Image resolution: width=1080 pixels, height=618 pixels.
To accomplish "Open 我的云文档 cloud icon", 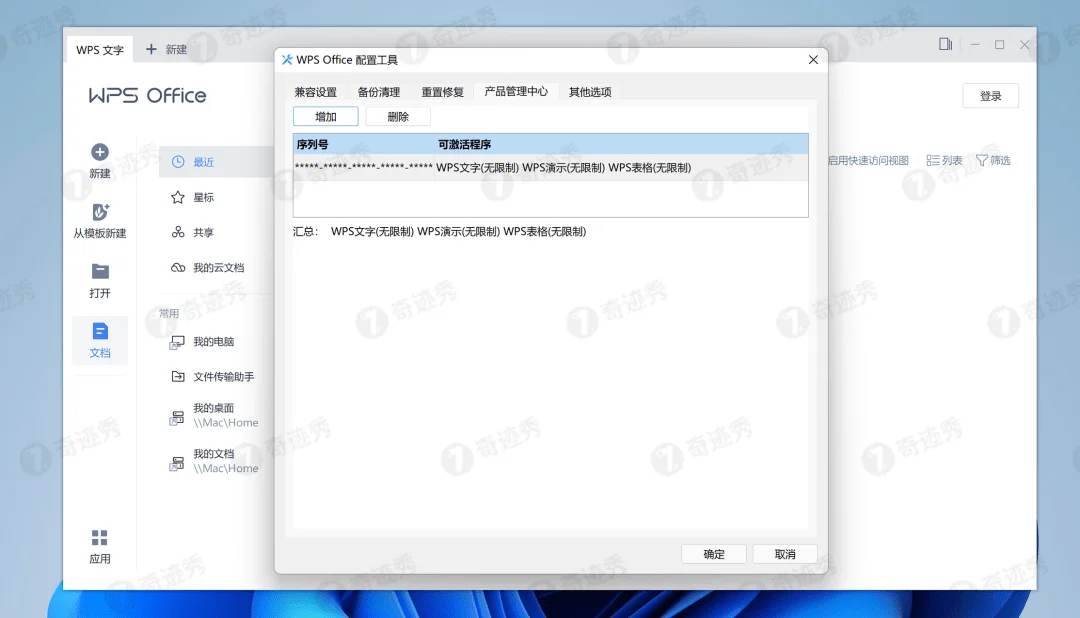I will (180, 267).
